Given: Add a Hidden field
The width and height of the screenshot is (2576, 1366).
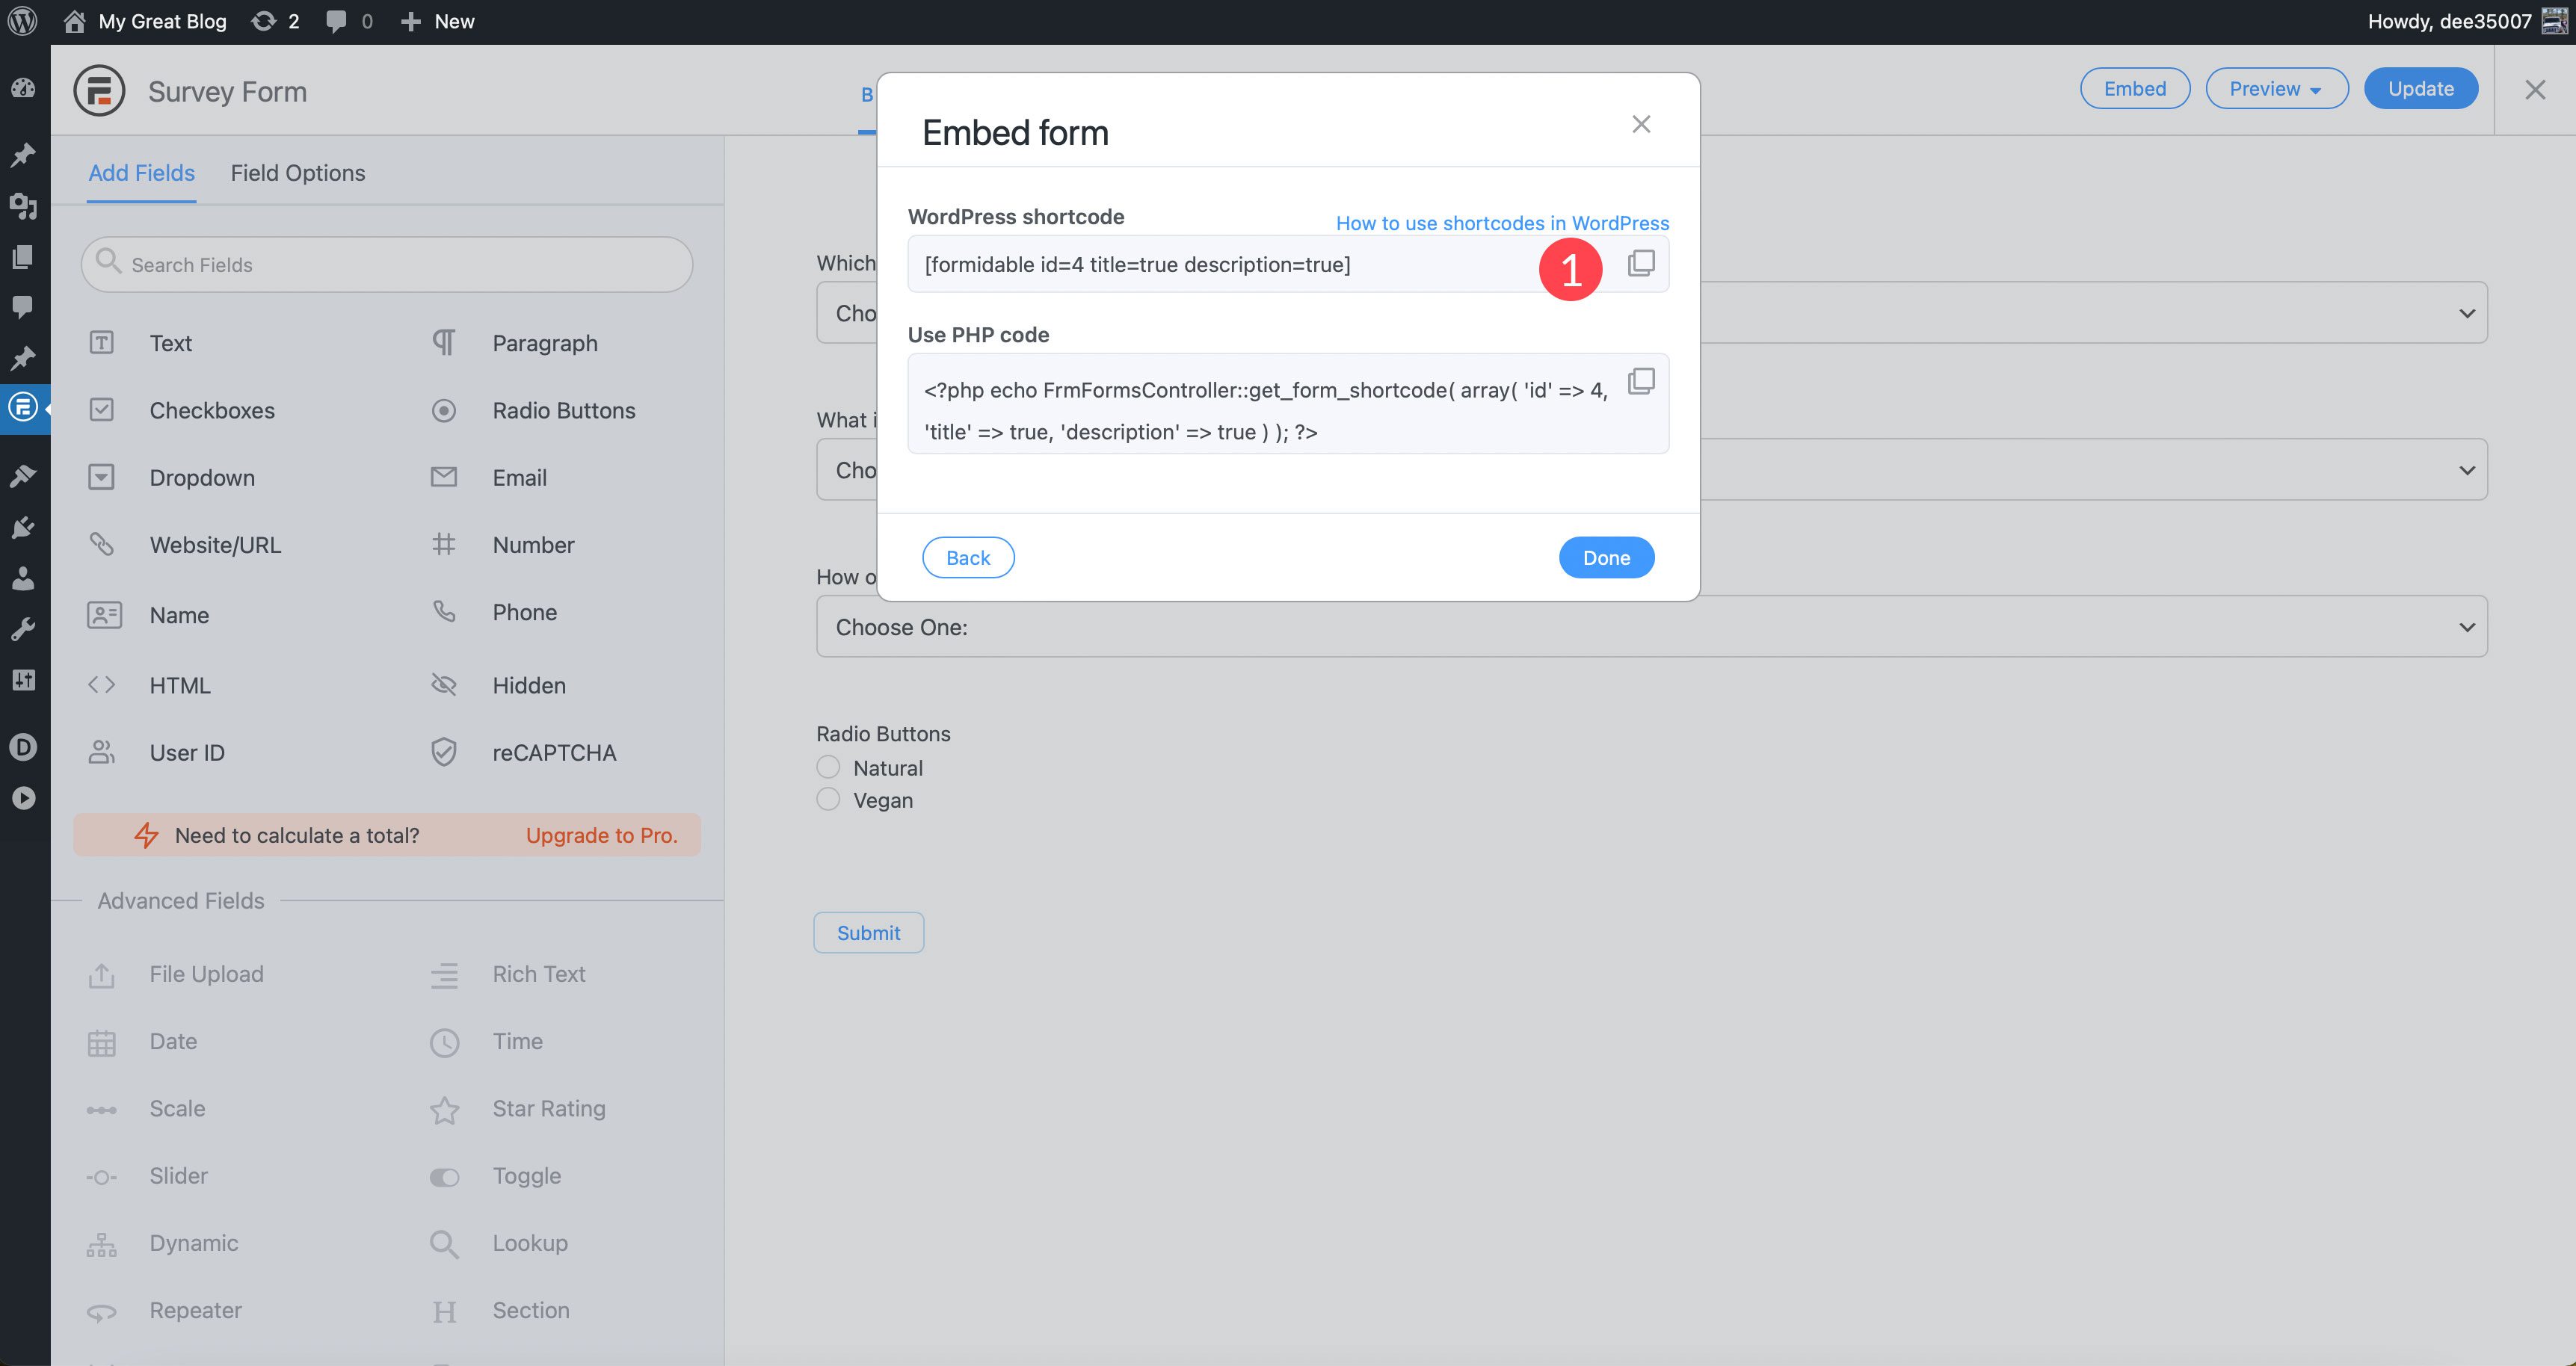Looking at the screenshot, I should click(528, 685).
